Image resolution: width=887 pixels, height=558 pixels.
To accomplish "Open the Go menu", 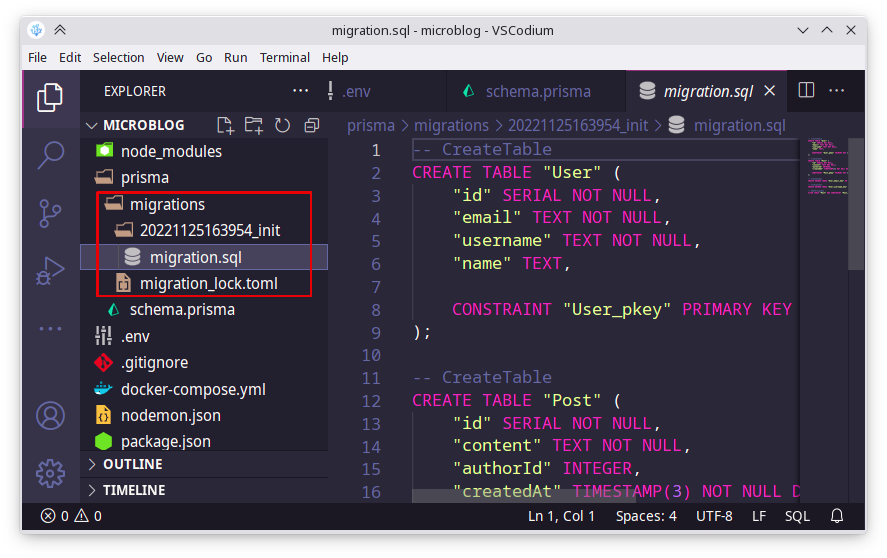I will pos(204,58).
